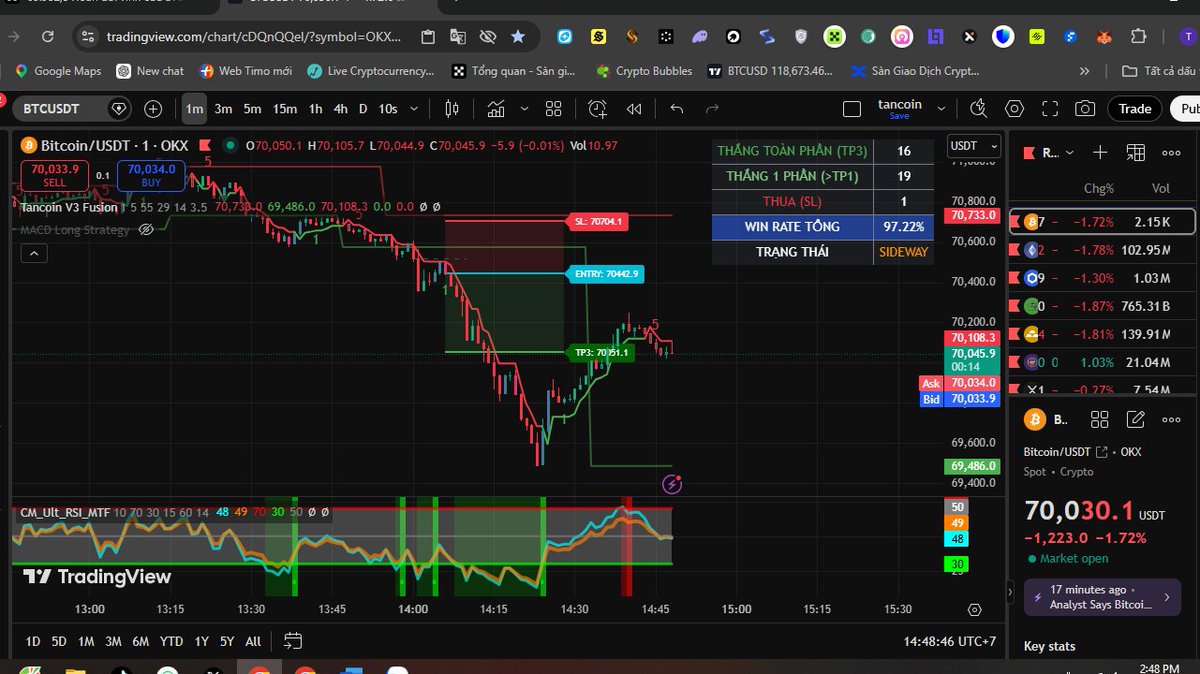Take a chart snapshot with camera icon
The image size is (1200, 674).
(1084, 108)
